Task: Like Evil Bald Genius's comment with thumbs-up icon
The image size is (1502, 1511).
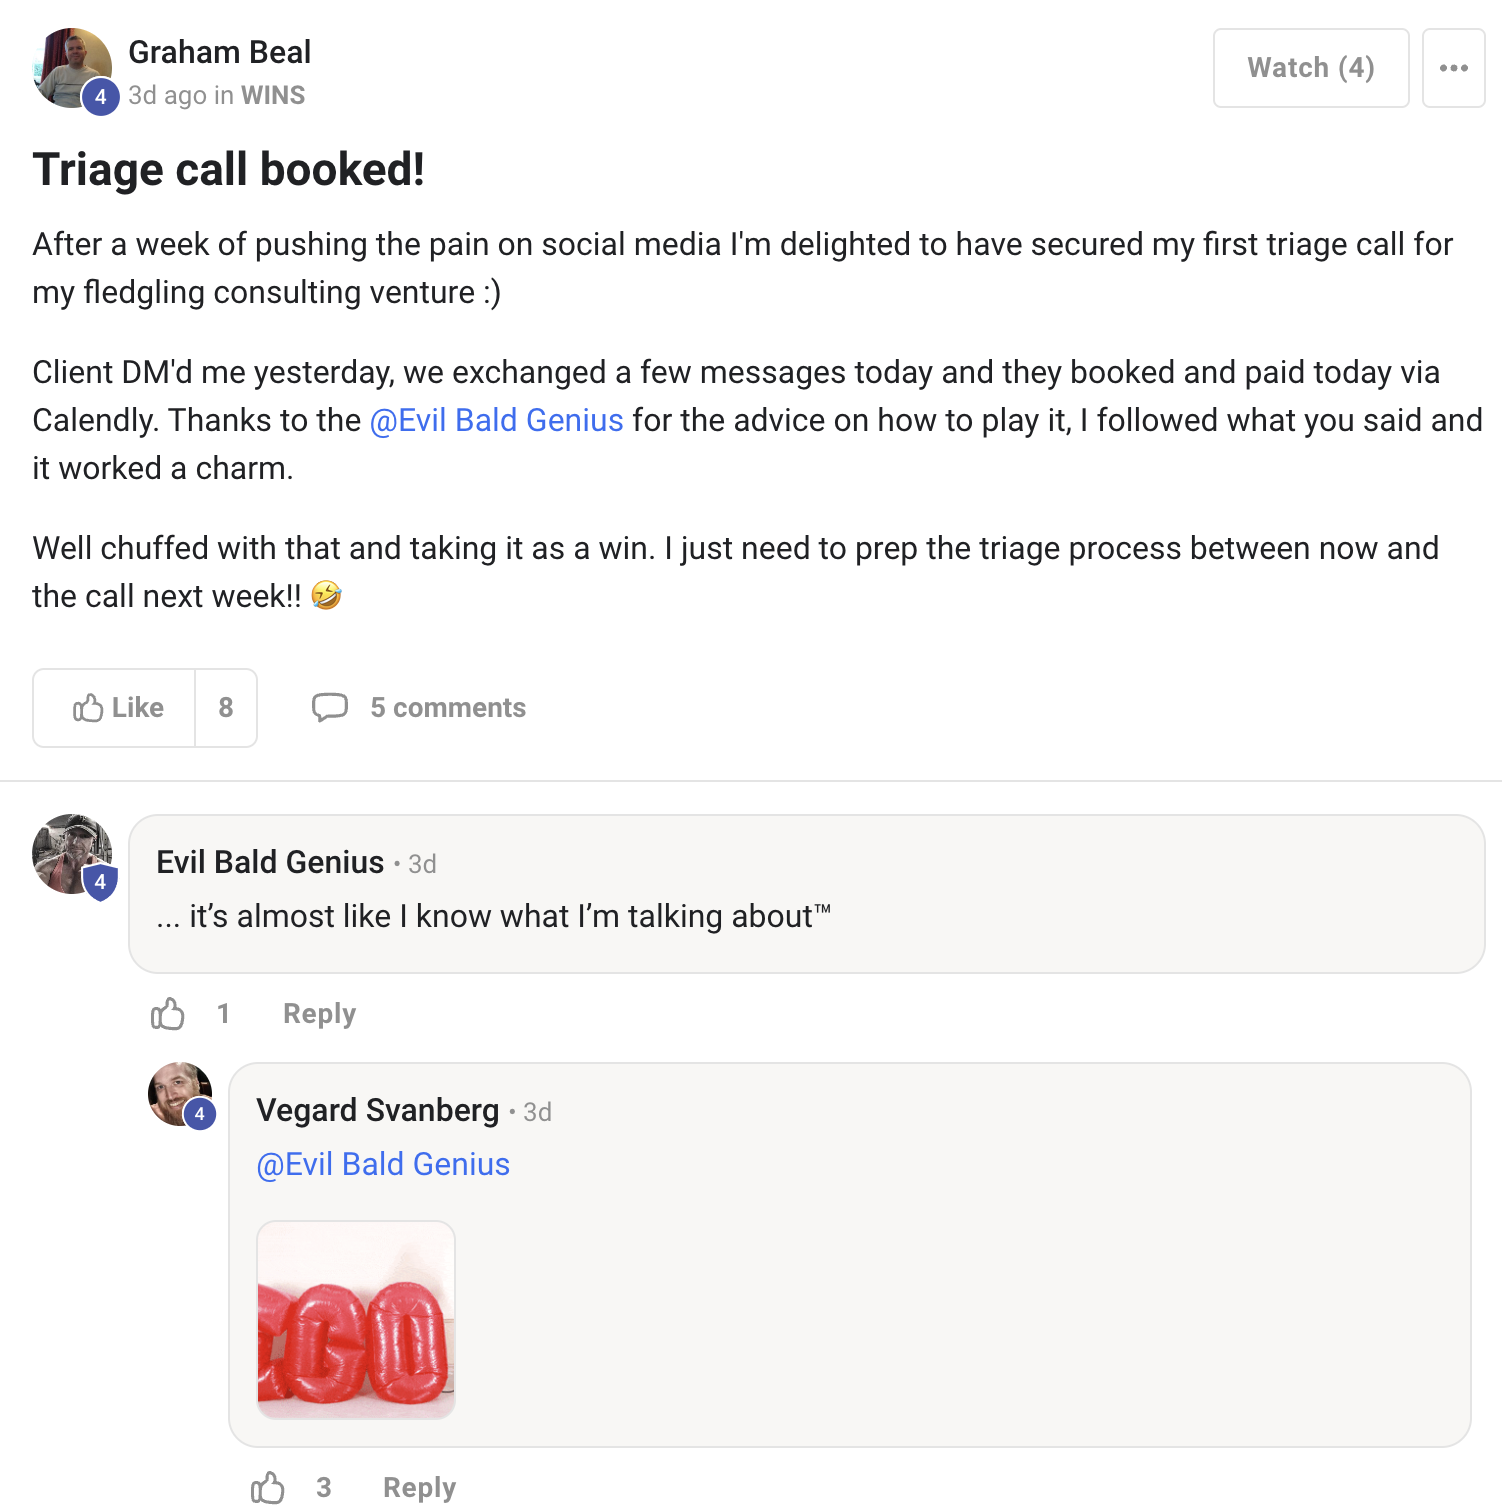Action: 168,1013
